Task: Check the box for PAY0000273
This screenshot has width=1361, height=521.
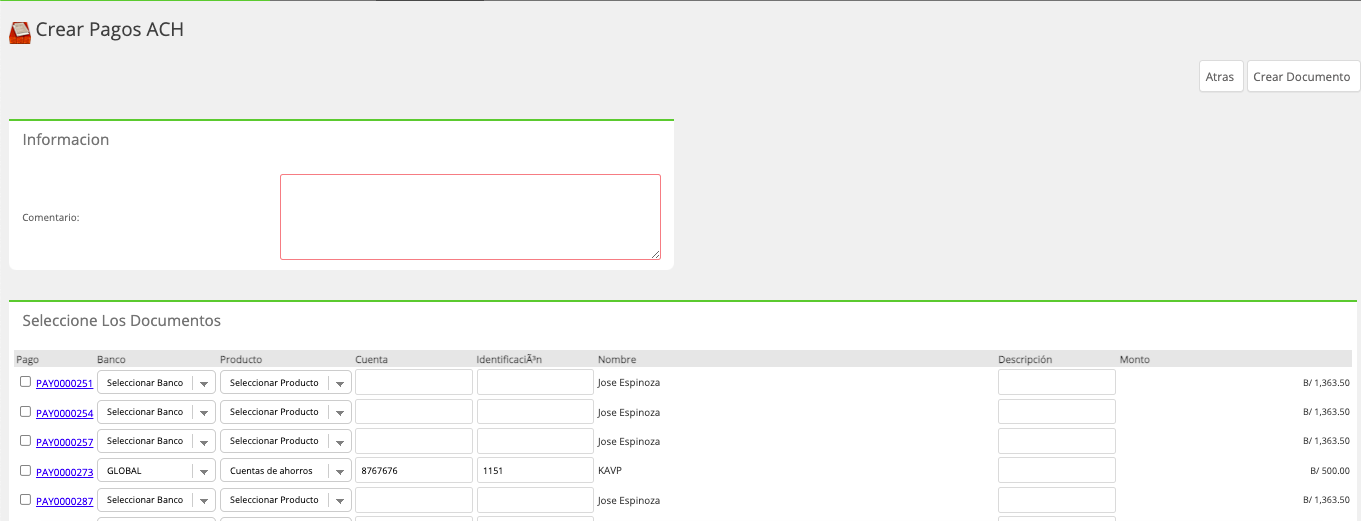Action: coord(26,469)
